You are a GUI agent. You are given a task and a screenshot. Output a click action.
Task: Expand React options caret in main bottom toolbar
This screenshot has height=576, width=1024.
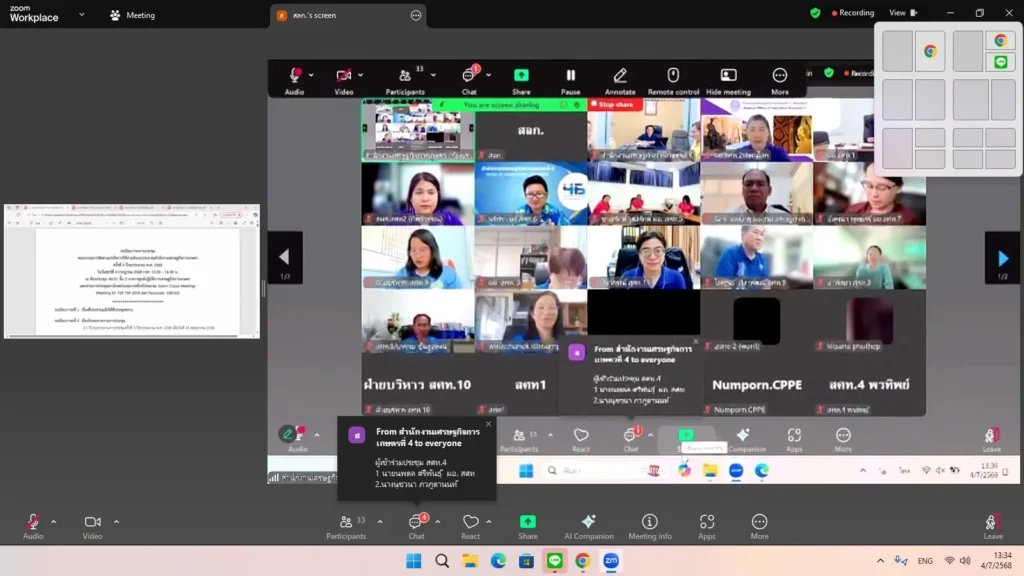point(488,522)
